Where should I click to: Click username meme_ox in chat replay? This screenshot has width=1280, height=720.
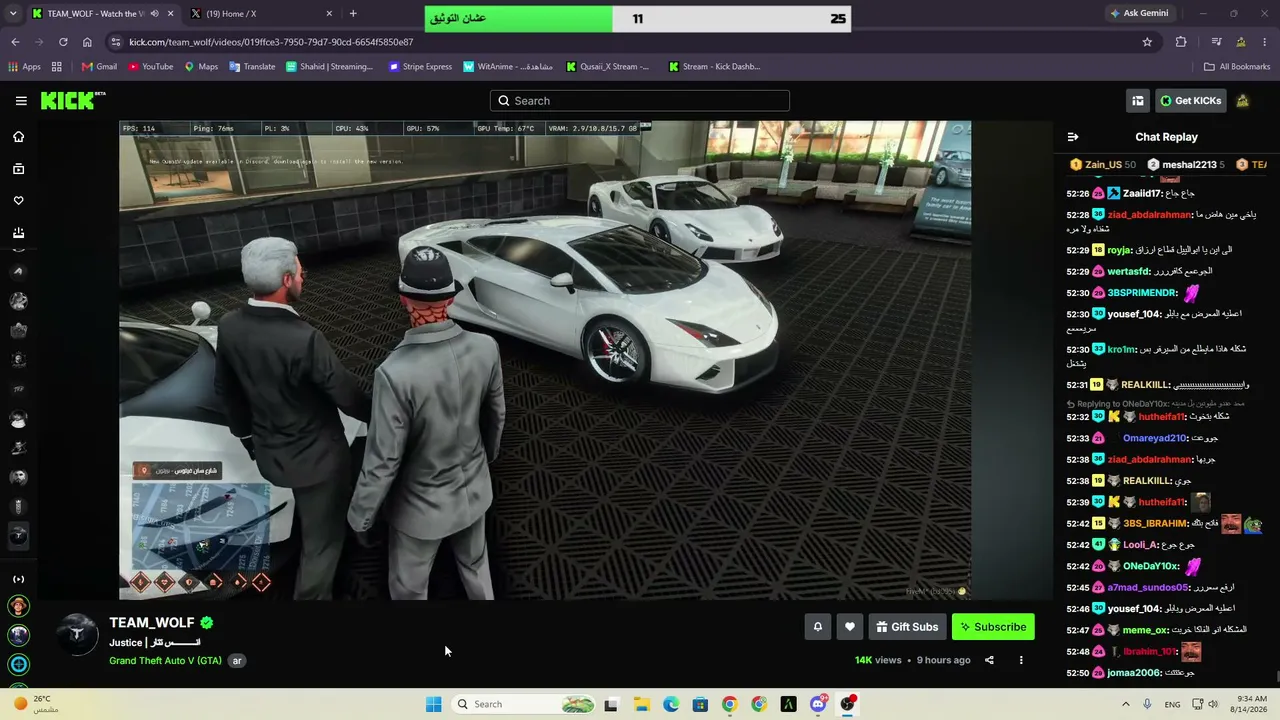(x=1145, y=630)
